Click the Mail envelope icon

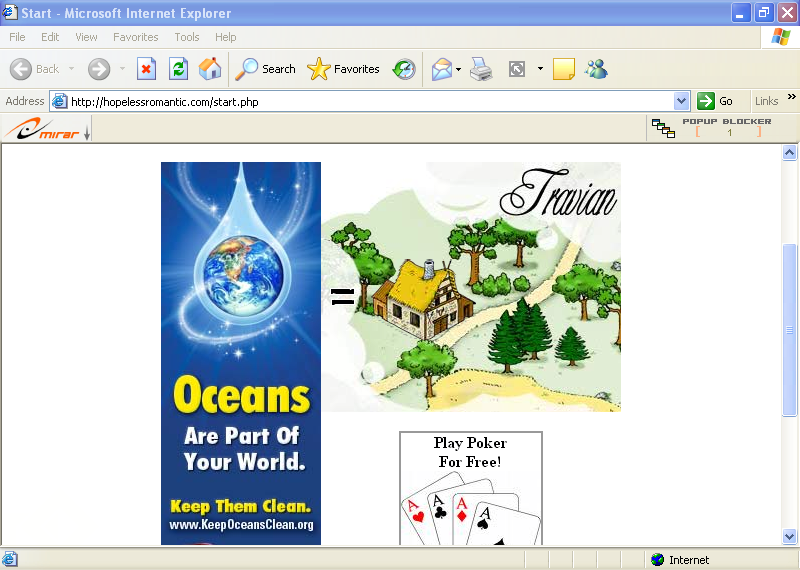[442, 69]
